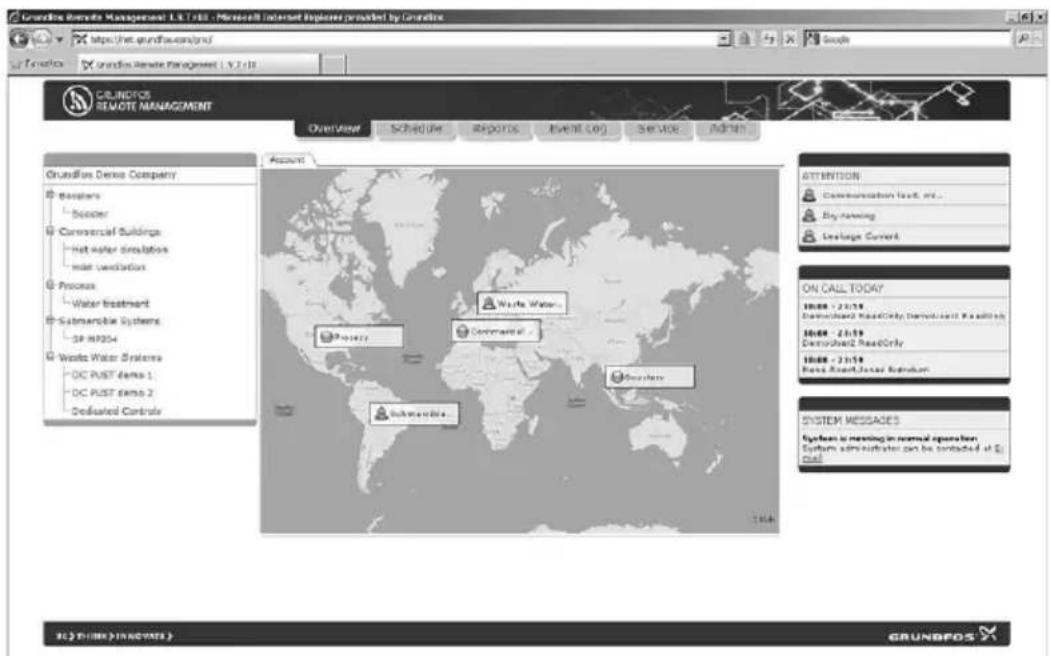Screen dimensions: 1051x656
Task: Select Commercial Buildings in the tree
Action: point(109,232)
